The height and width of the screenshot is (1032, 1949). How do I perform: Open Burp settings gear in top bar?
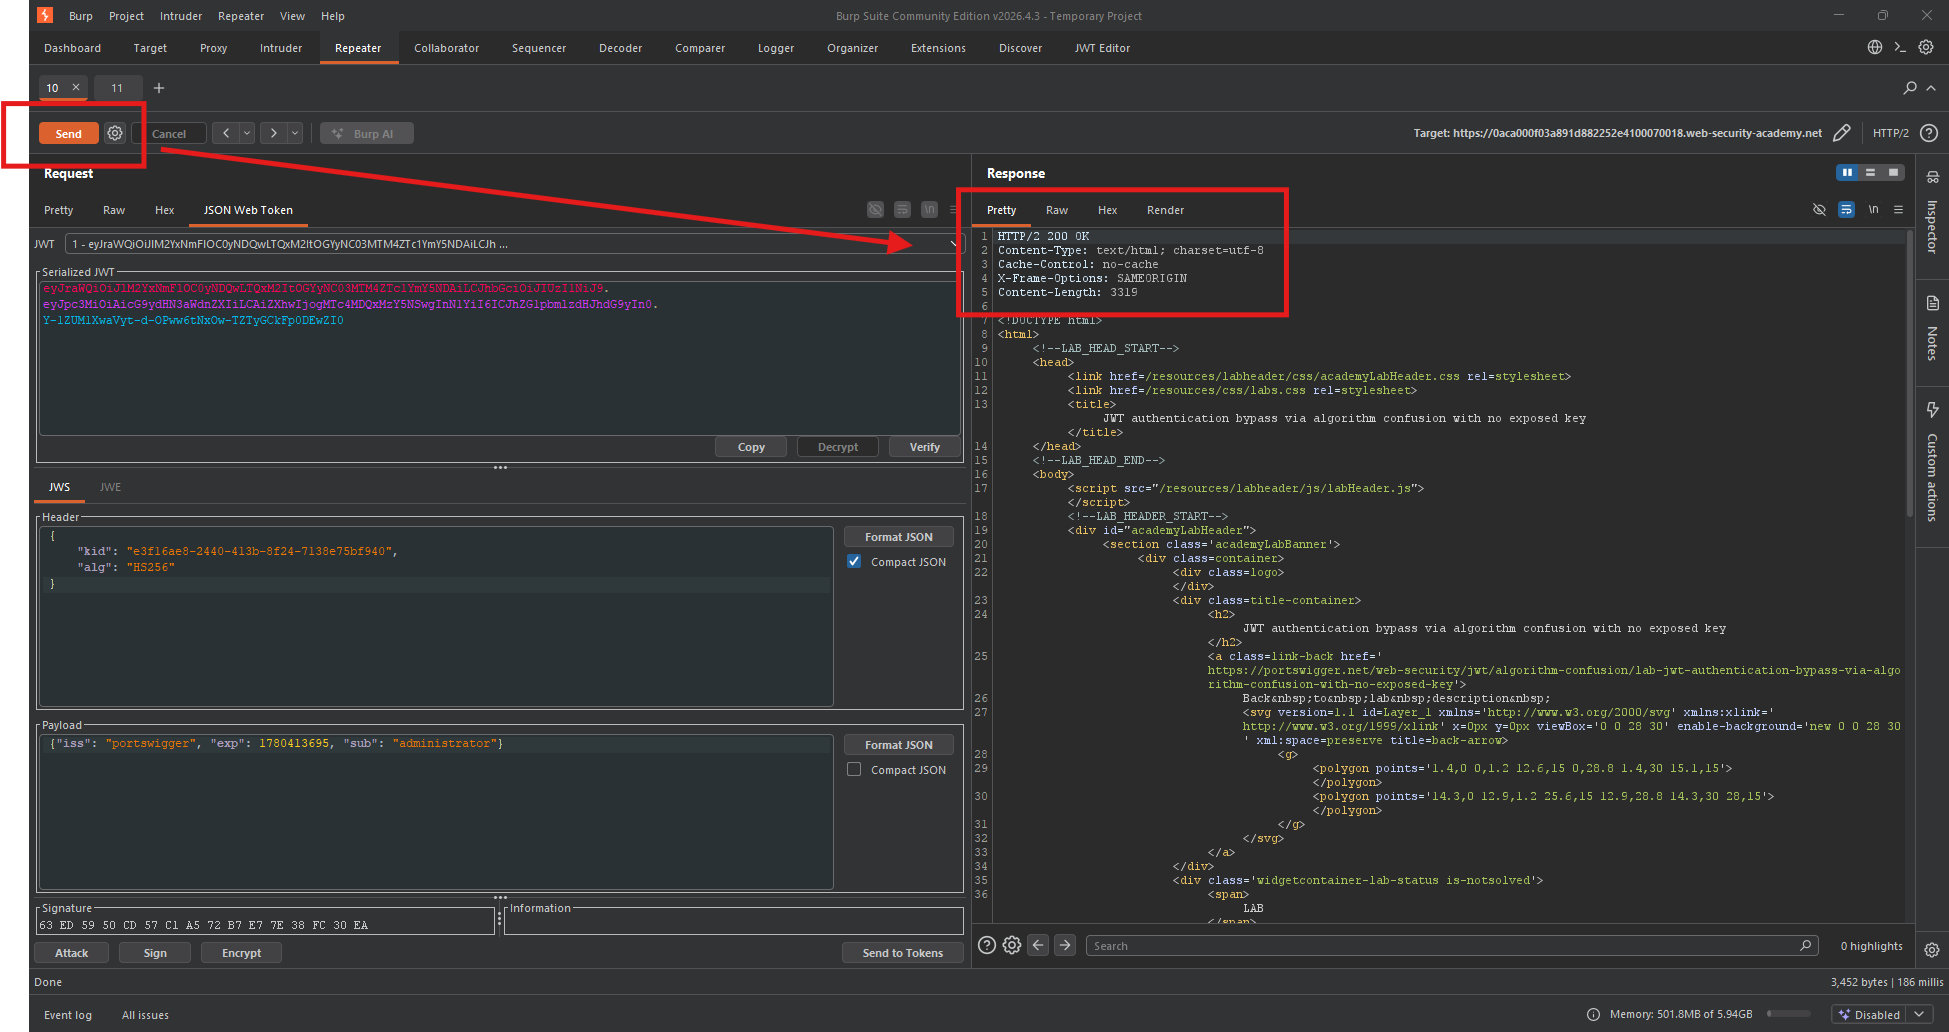[x=1926, y=47]
